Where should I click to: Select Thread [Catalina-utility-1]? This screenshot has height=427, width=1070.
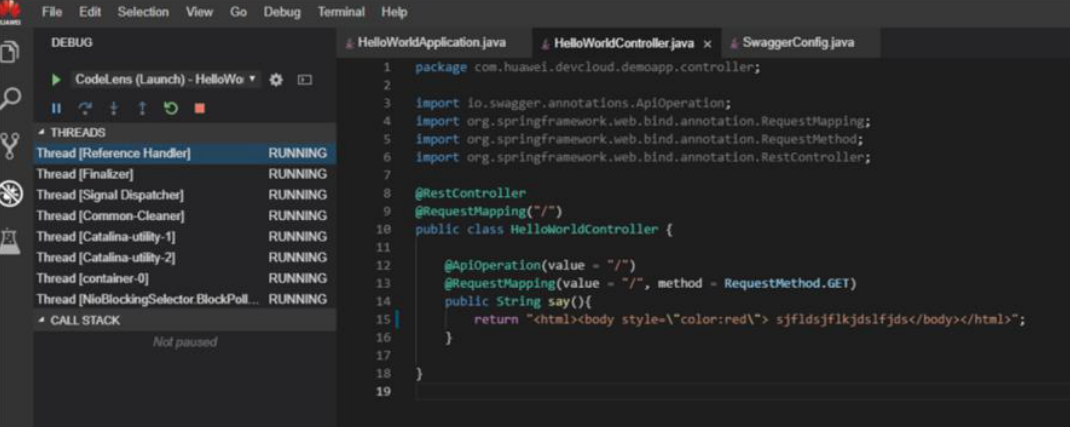(x=185, y=237)
